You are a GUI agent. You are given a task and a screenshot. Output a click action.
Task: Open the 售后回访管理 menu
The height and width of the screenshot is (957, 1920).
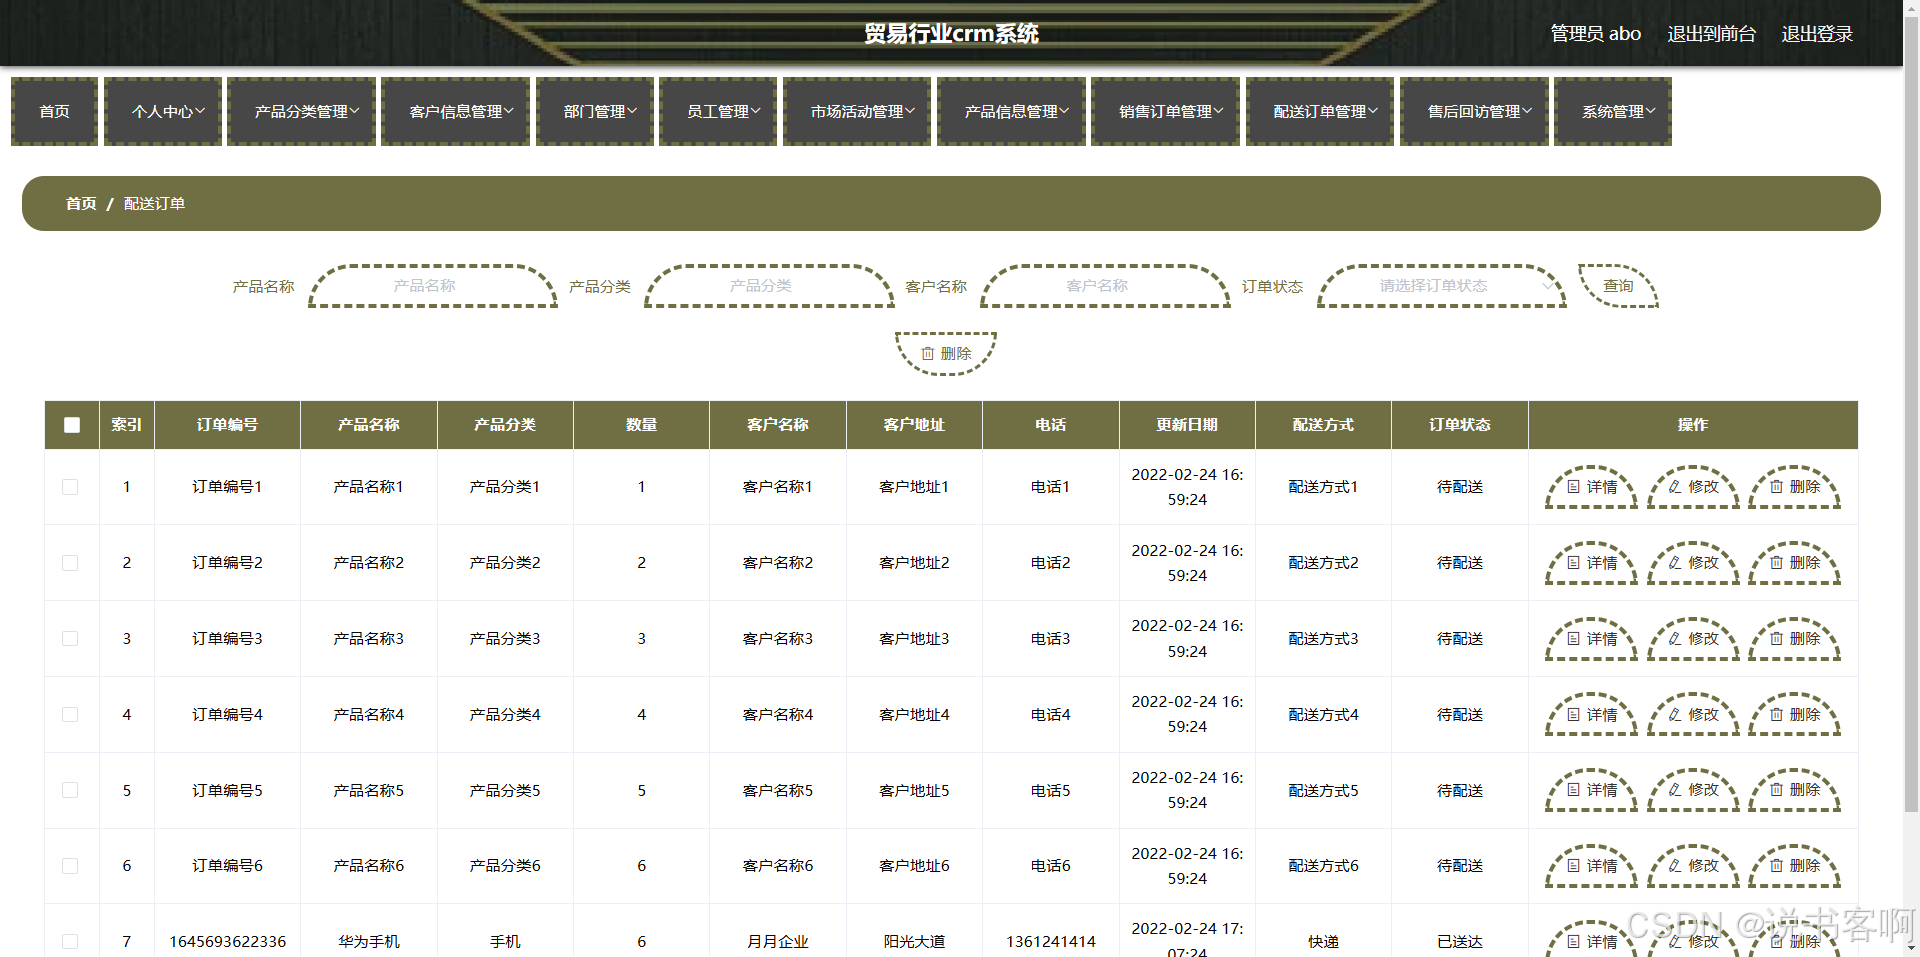click(1475, 112)
